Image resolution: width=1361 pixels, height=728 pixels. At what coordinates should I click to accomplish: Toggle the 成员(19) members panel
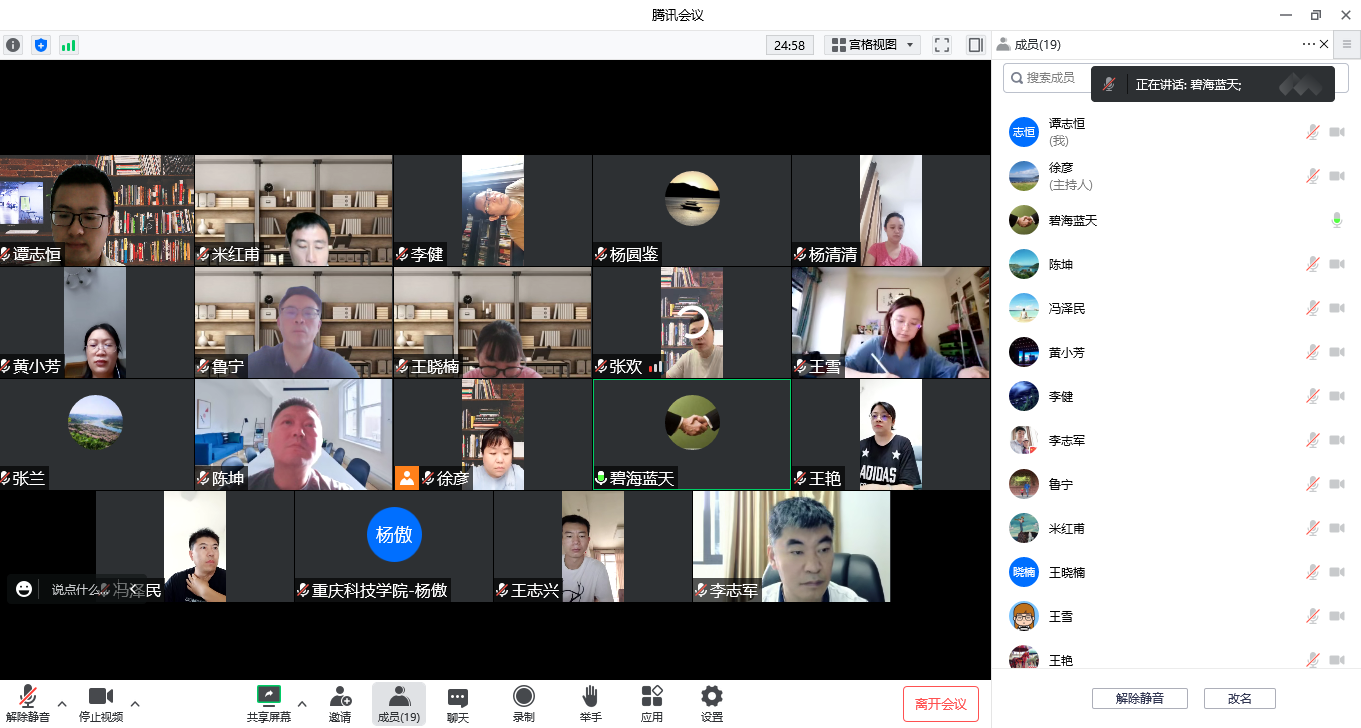pyautogui.click(x=398, y=704)
